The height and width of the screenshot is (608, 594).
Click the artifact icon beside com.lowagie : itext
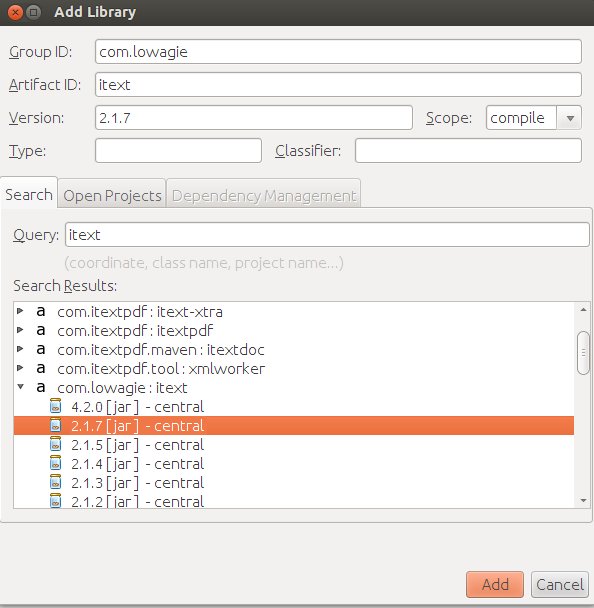(x=41, y=387)
